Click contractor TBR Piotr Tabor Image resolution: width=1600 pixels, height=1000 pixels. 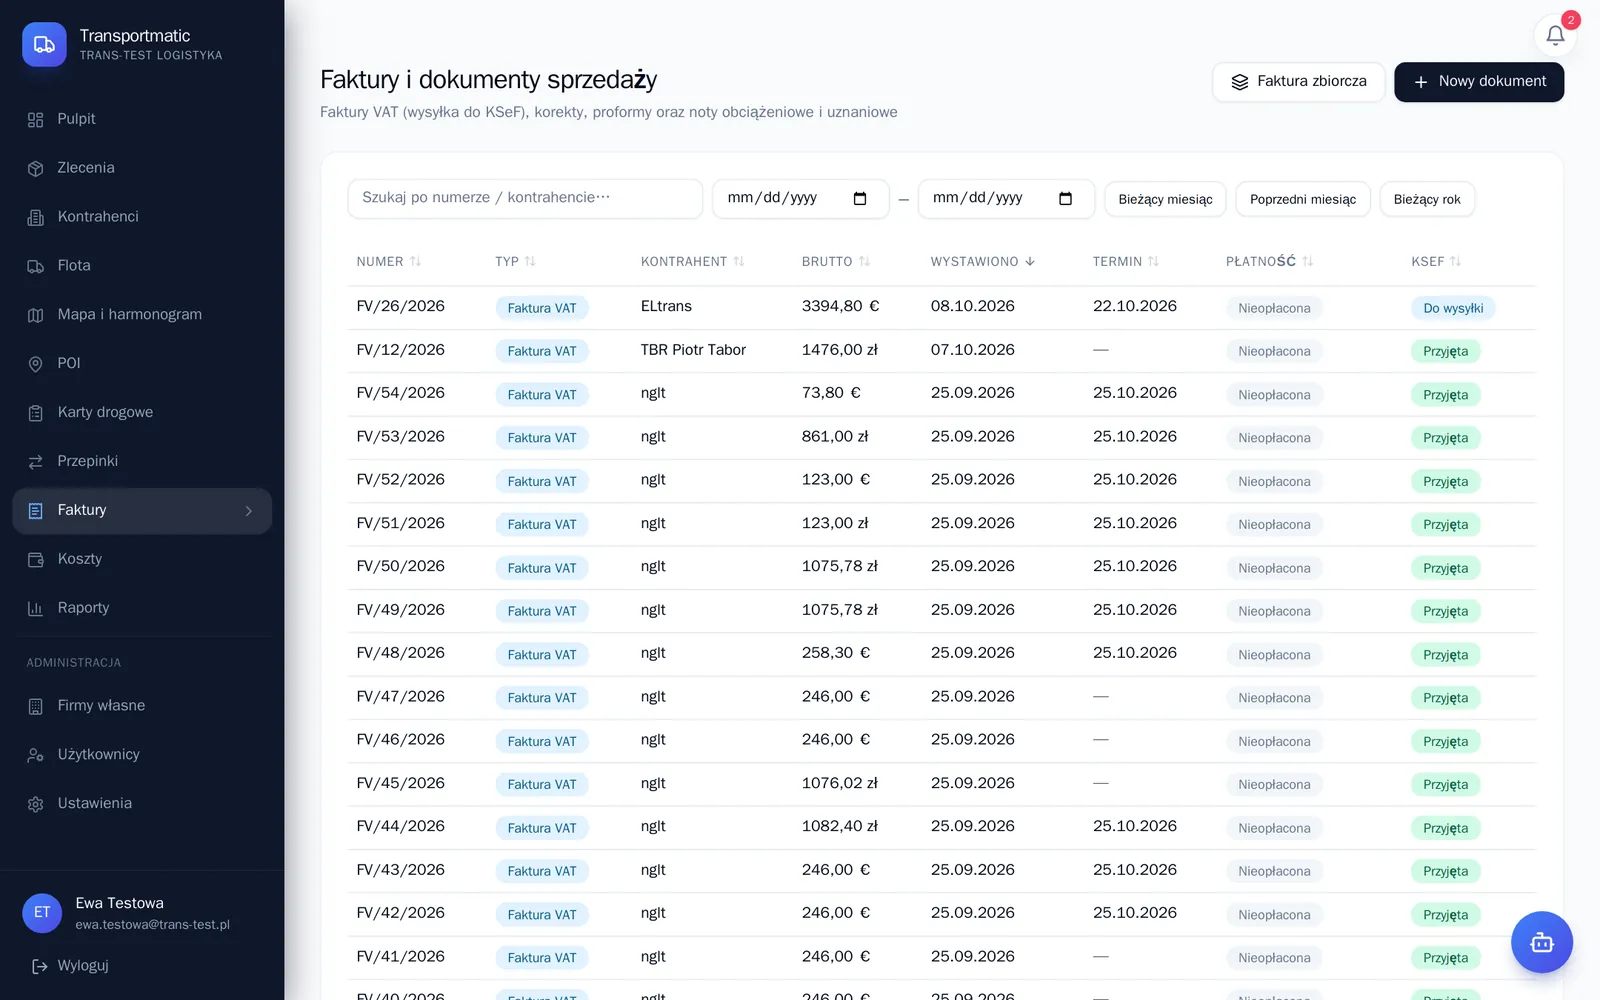pyautogui.click(x=693, y=350)
